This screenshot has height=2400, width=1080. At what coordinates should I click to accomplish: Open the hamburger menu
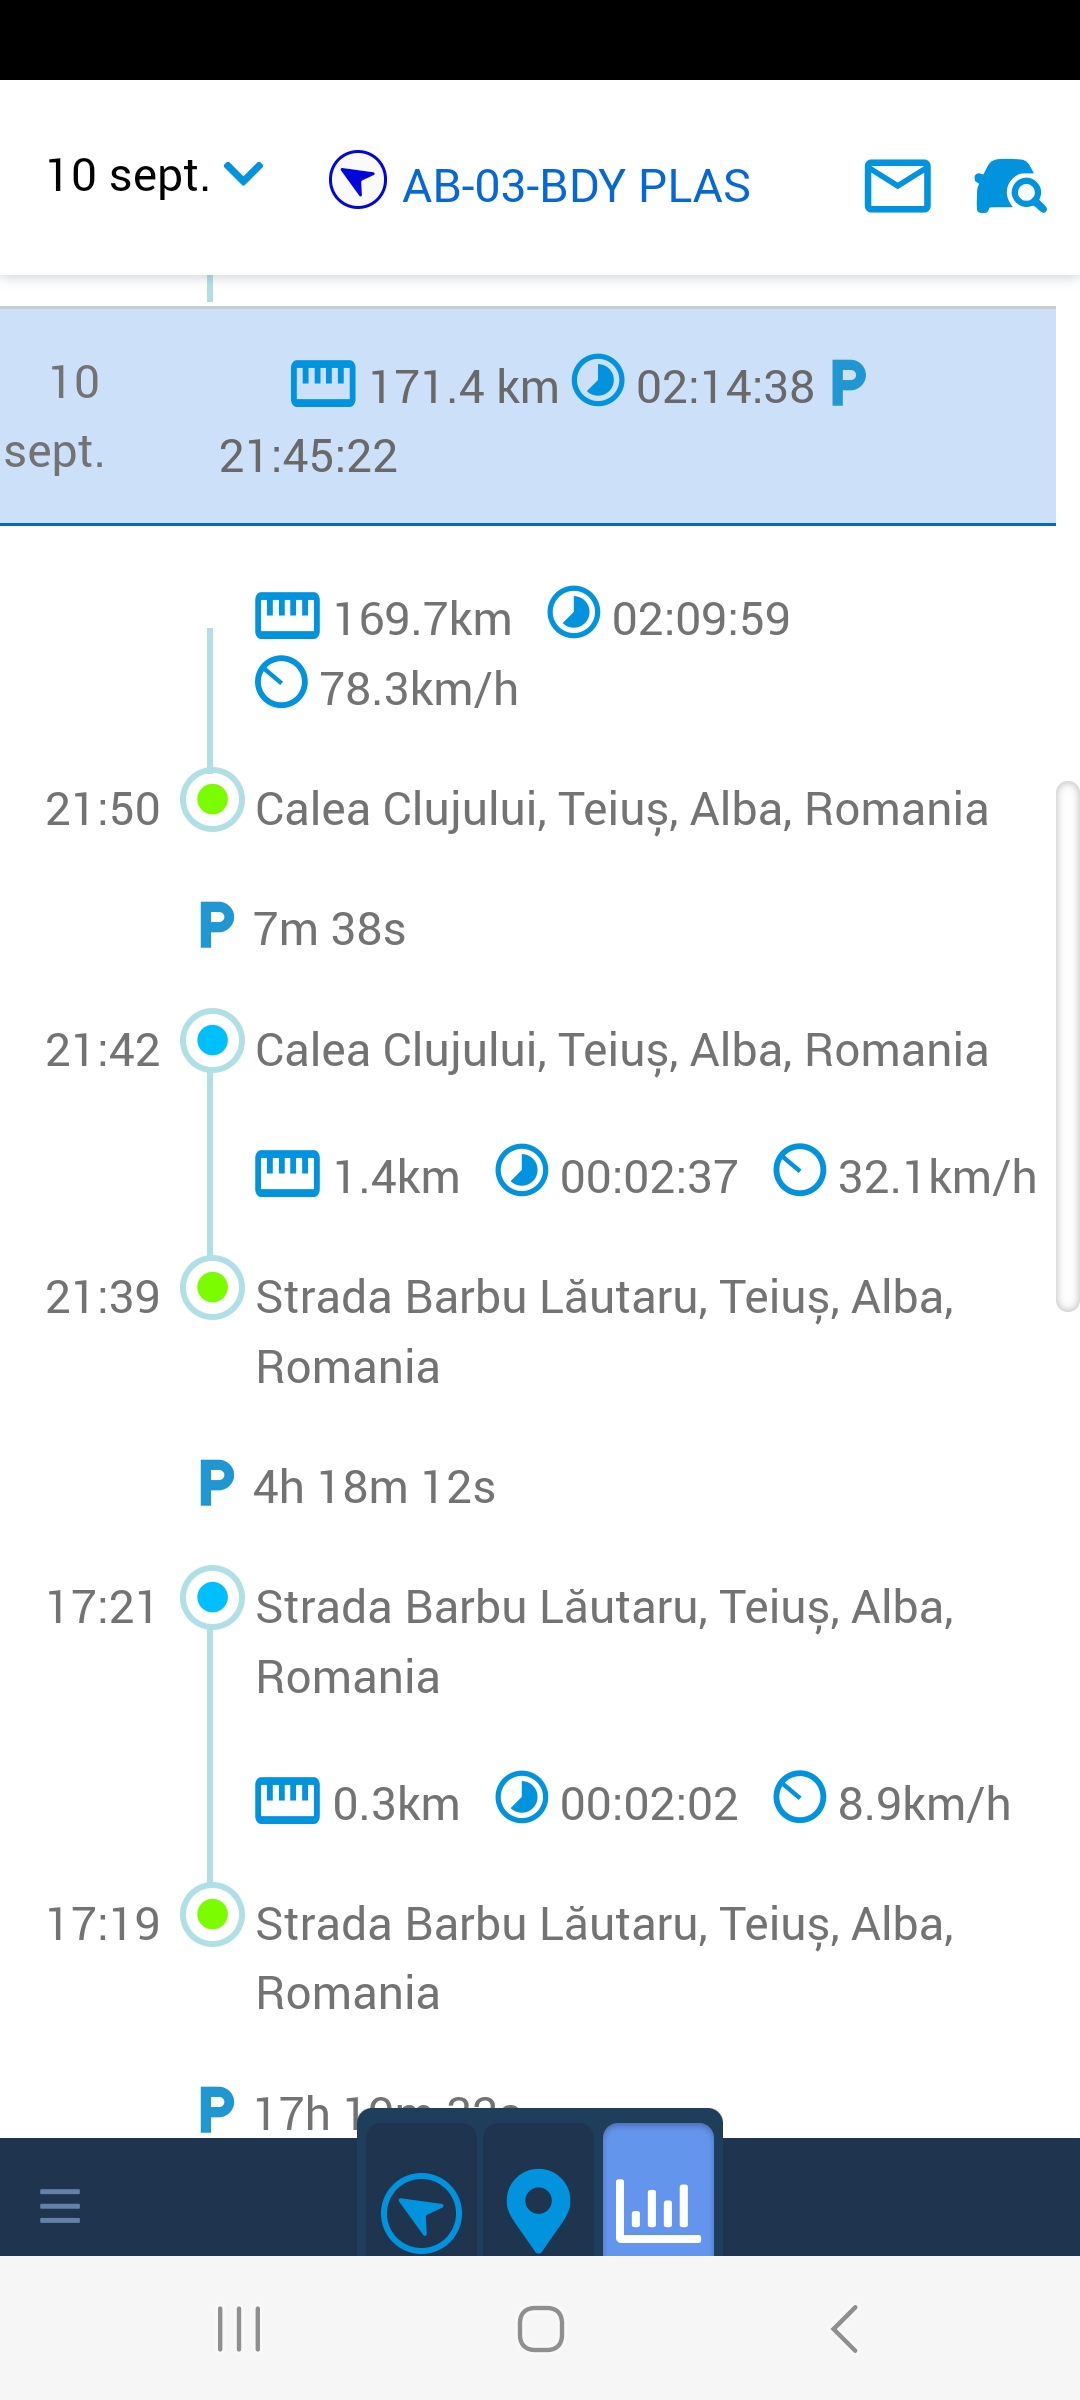60,2205
